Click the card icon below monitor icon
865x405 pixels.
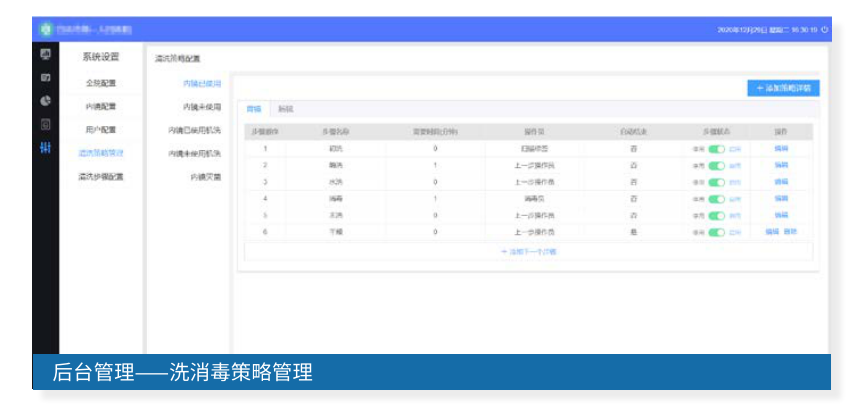pyautogui.click(x=46, y=78)
